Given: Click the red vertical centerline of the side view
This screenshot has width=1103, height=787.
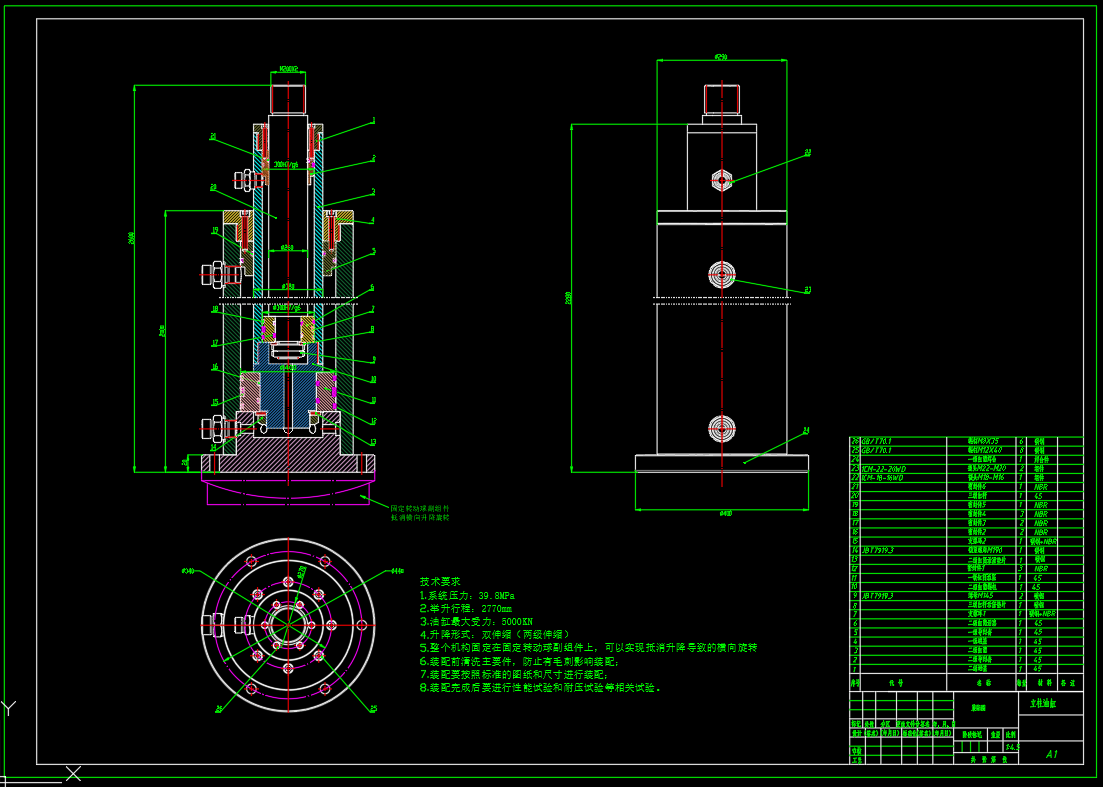Looking at the screenshot, I should point(722,350).
